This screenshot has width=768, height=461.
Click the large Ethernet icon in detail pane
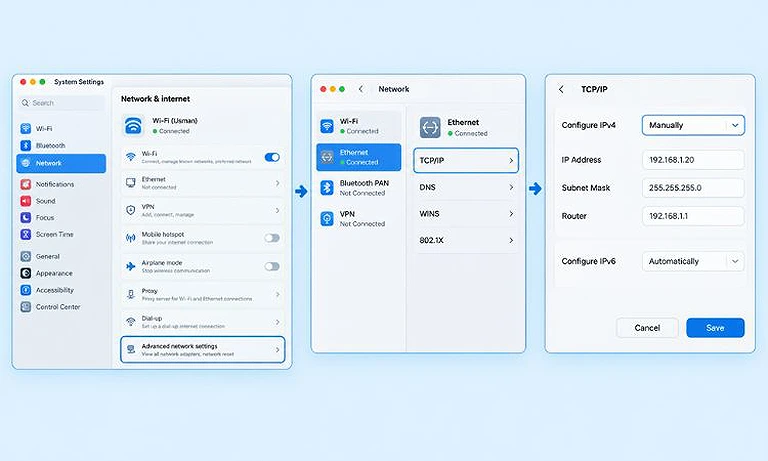click(x=430, y=127)
